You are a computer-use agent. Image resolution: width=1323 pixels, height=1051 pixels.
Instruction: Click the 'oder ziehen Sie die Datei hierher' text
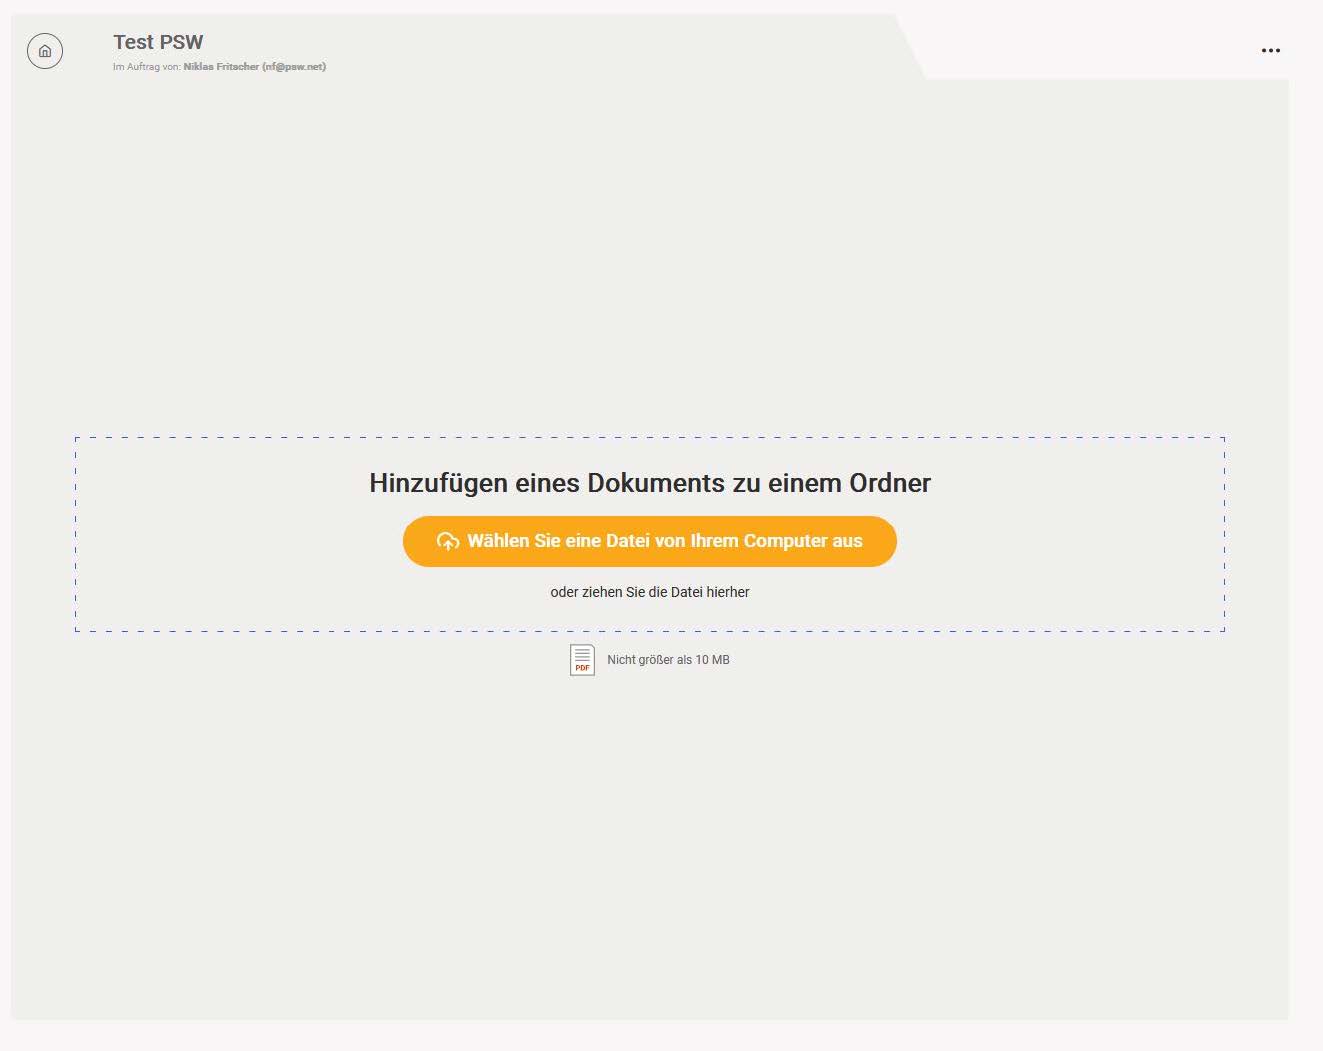point(650,592)
